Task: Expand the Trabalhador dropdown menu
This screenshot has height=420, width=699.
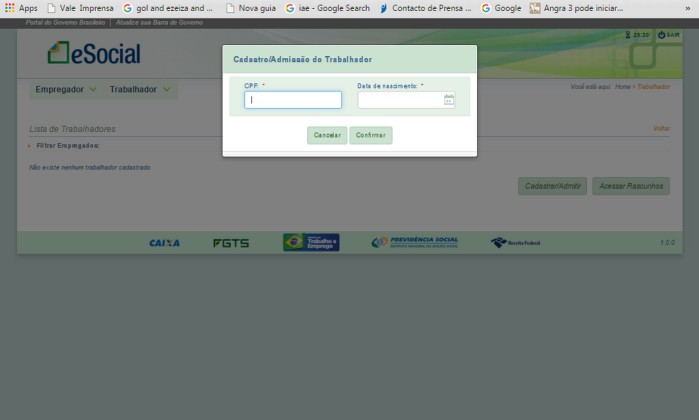Action: point(140,89)
